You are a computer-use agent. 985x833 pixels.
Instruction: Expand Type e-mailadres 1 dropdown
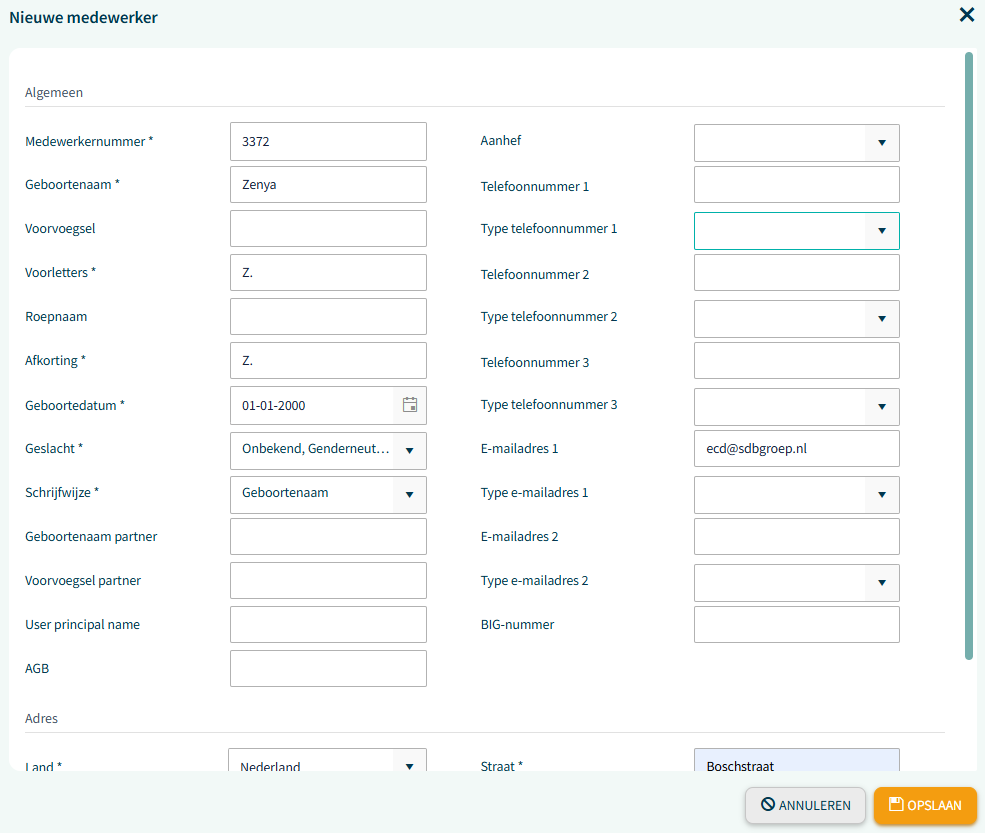point(881,495)
